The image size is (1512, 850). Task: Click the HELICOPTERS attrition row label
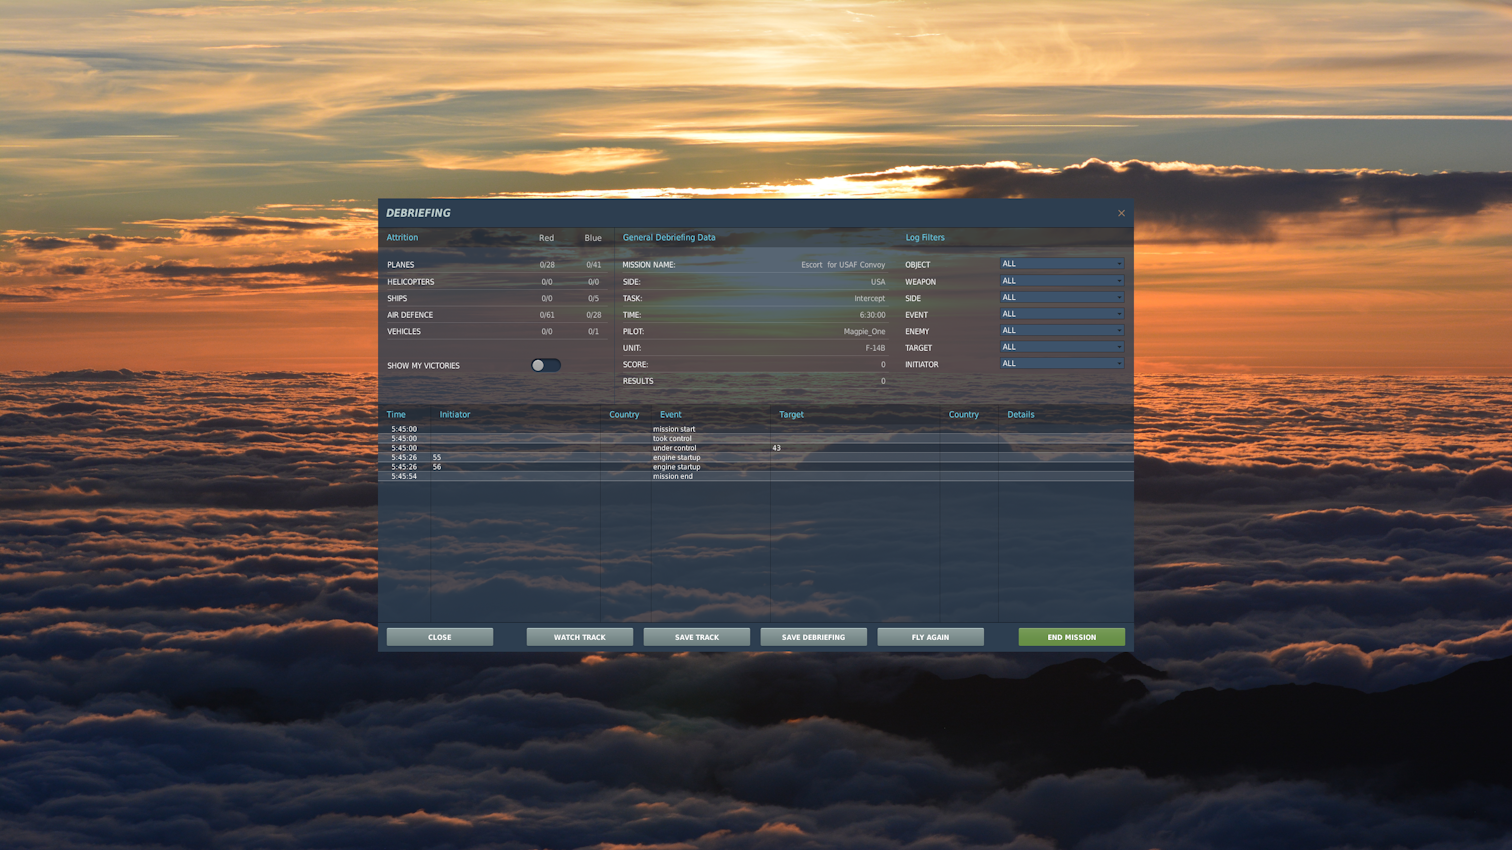(x=411, y=282)
